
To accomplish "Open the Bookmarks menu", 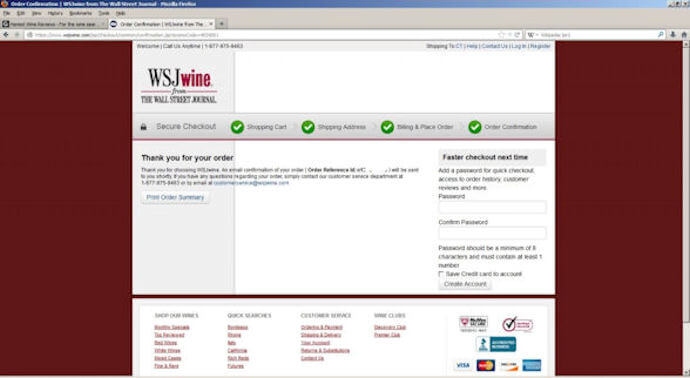I will [81, 13].
